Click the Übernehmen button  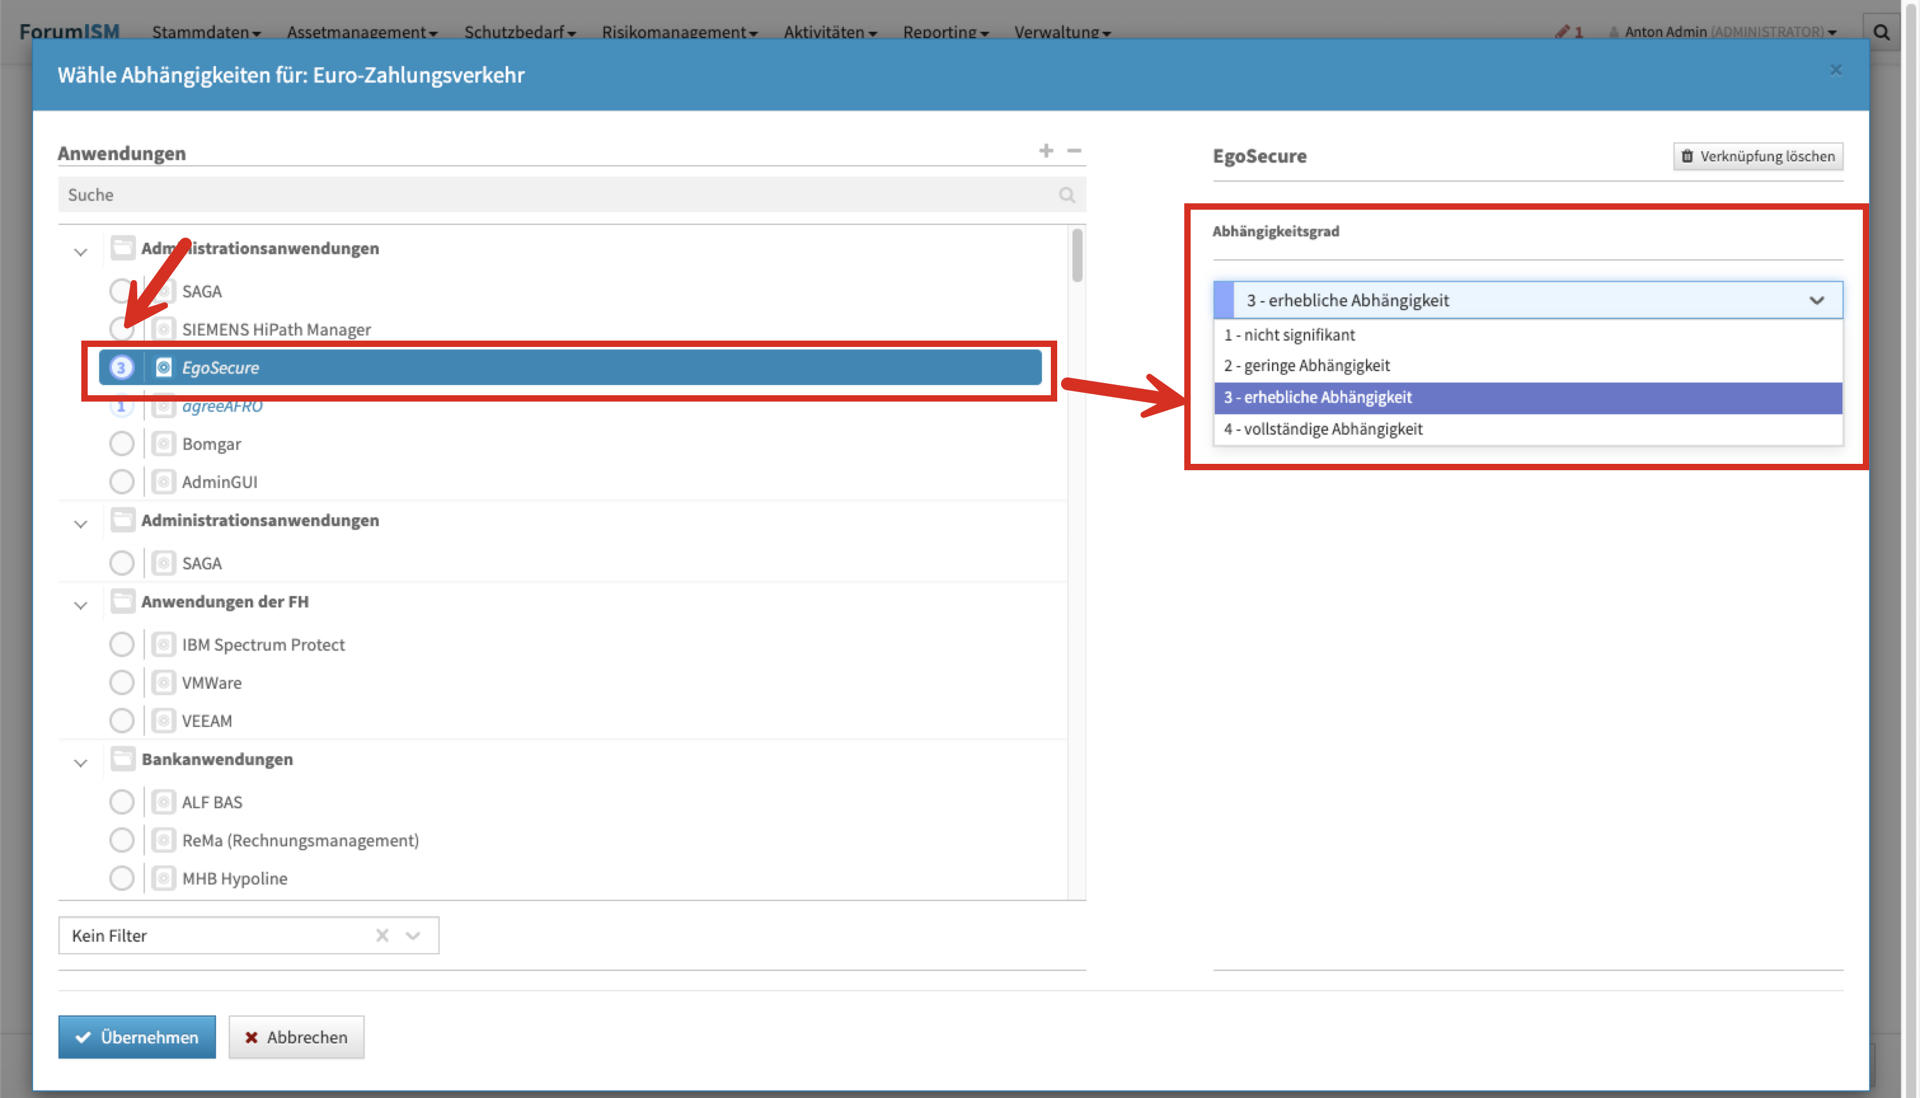coord(137,1037)
